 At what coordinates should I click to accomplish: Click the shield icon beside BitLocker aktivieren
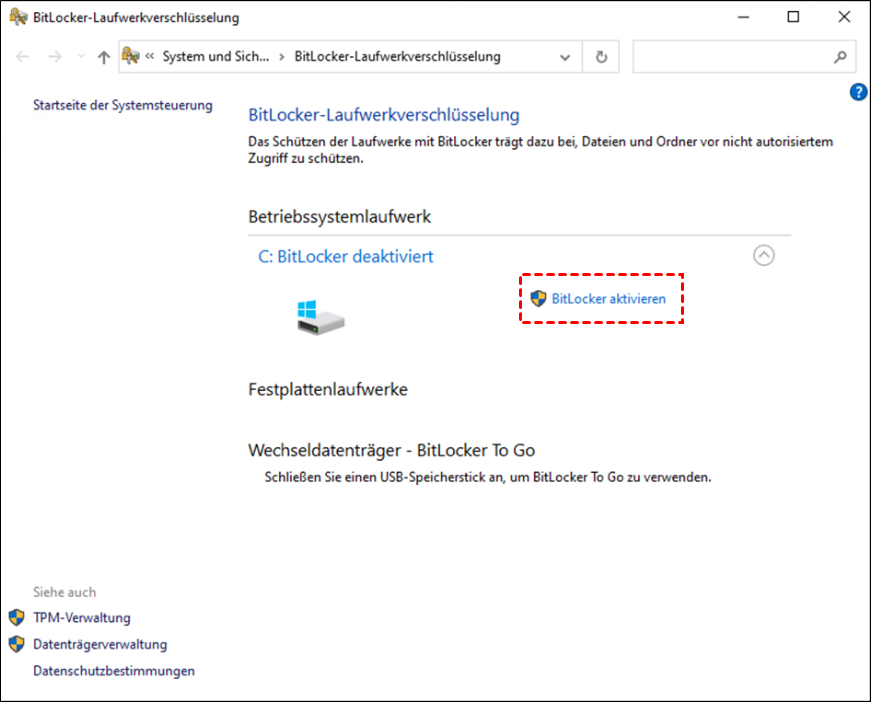point(538,299)
